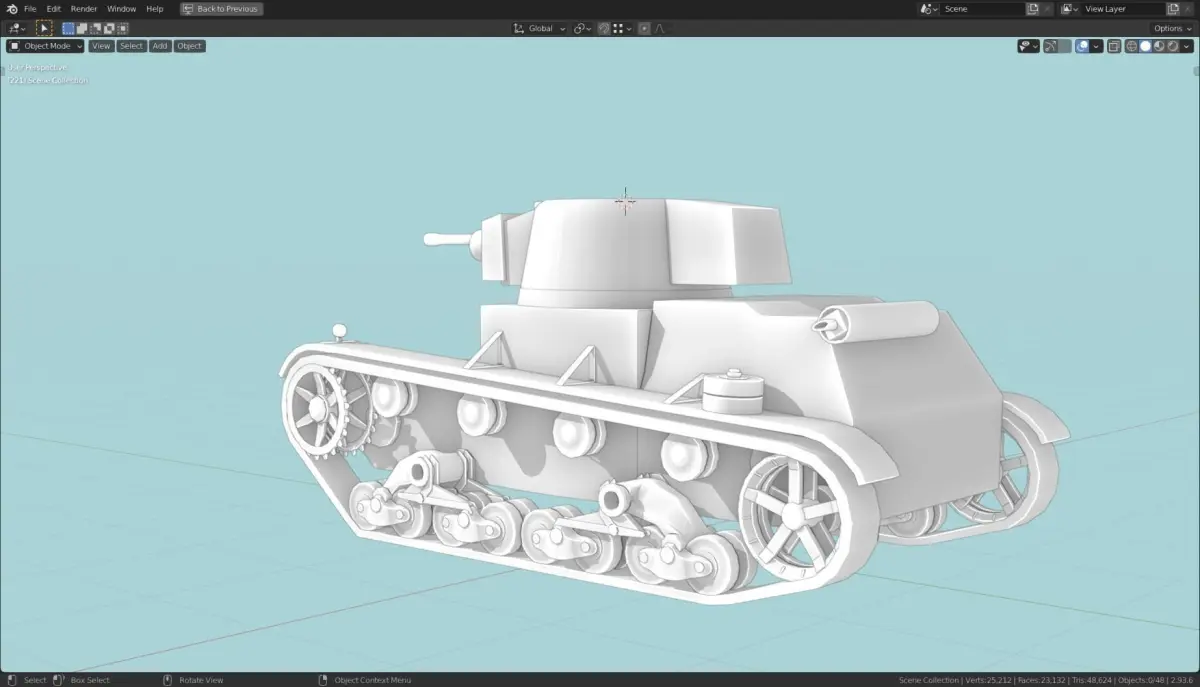The width and height of the screenshot is (1200, 687).
Task: Open the viewport View menu
Action: pos(101,46)
